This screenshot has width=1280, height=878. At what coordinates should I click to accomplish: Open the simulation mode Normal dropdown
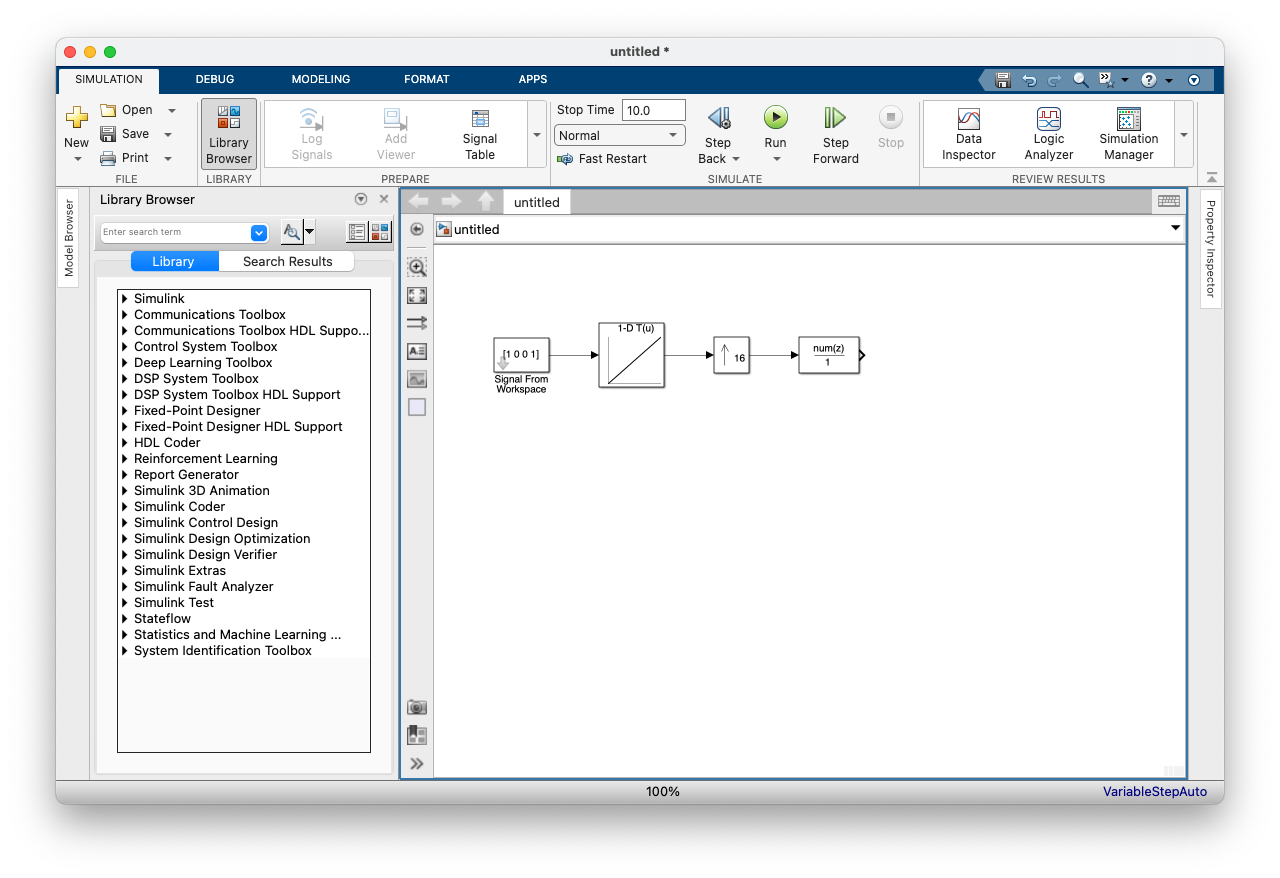pyautogui.click(x=620, y=135)
